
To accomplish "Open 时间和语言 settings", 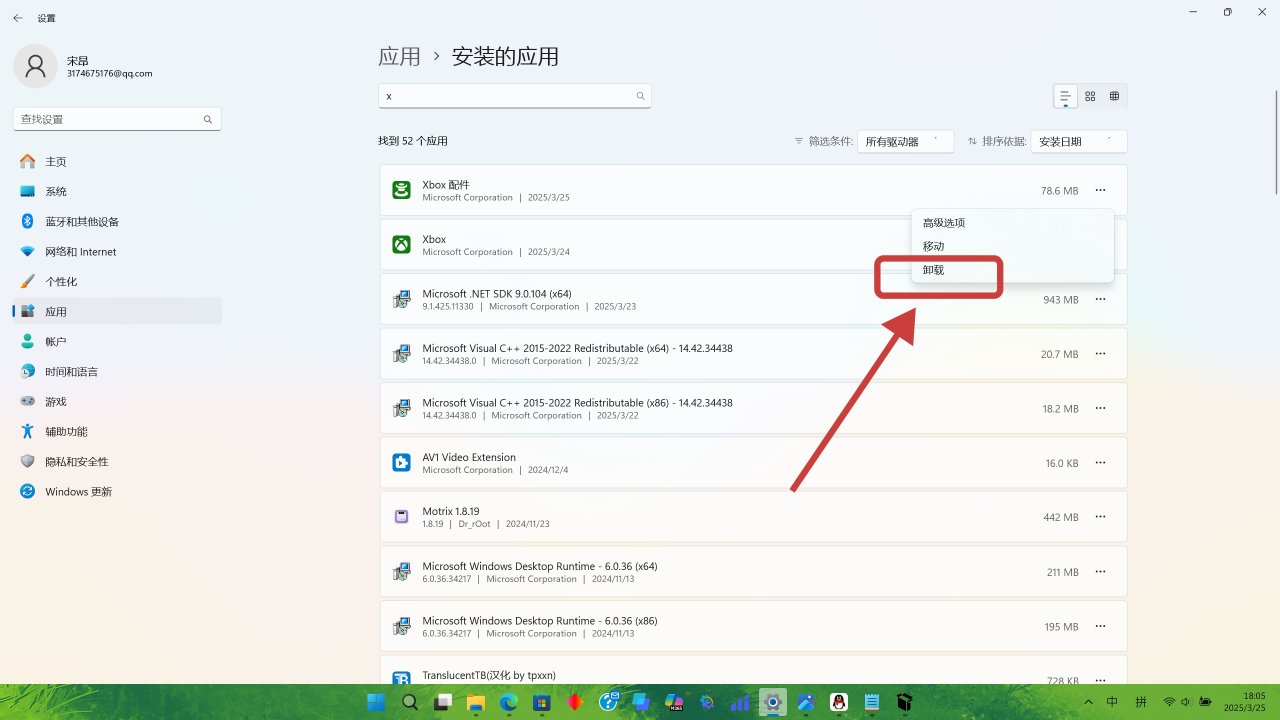I will (117, 372).
